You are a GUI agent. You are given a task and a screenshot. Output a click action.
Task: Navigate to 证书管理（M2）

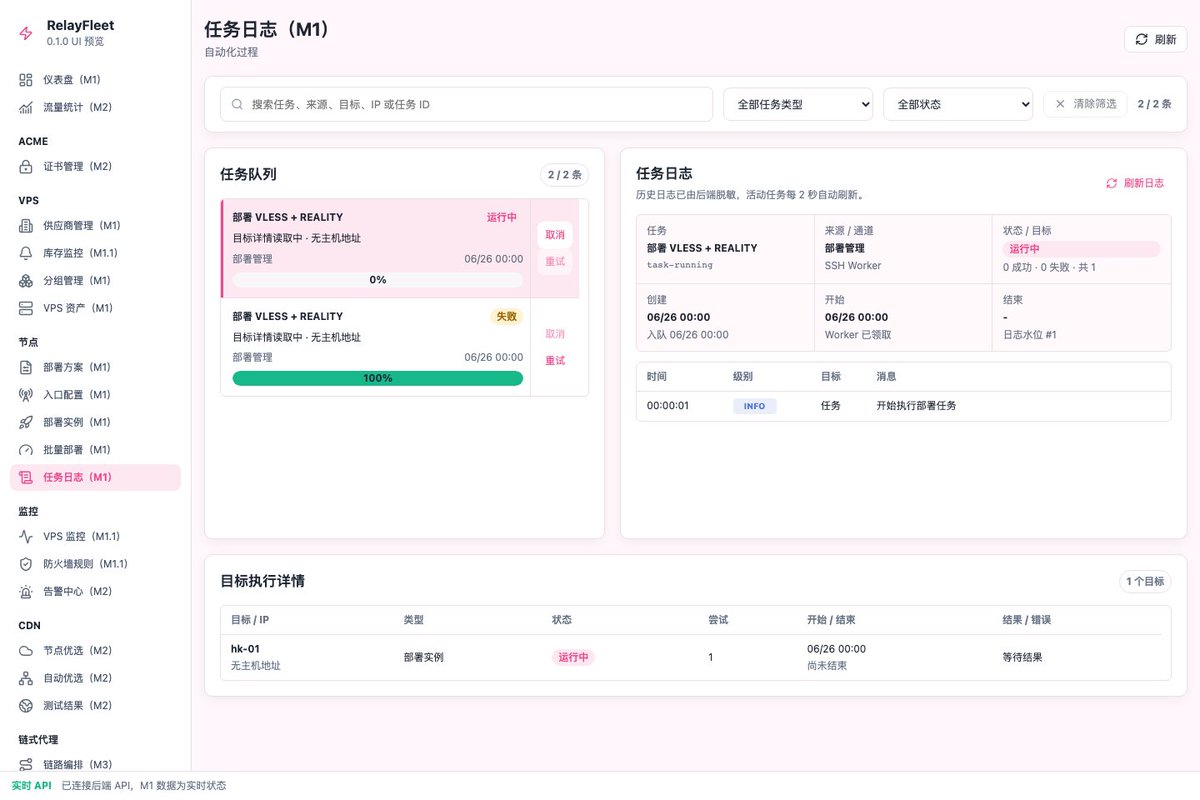pos(95,166)
